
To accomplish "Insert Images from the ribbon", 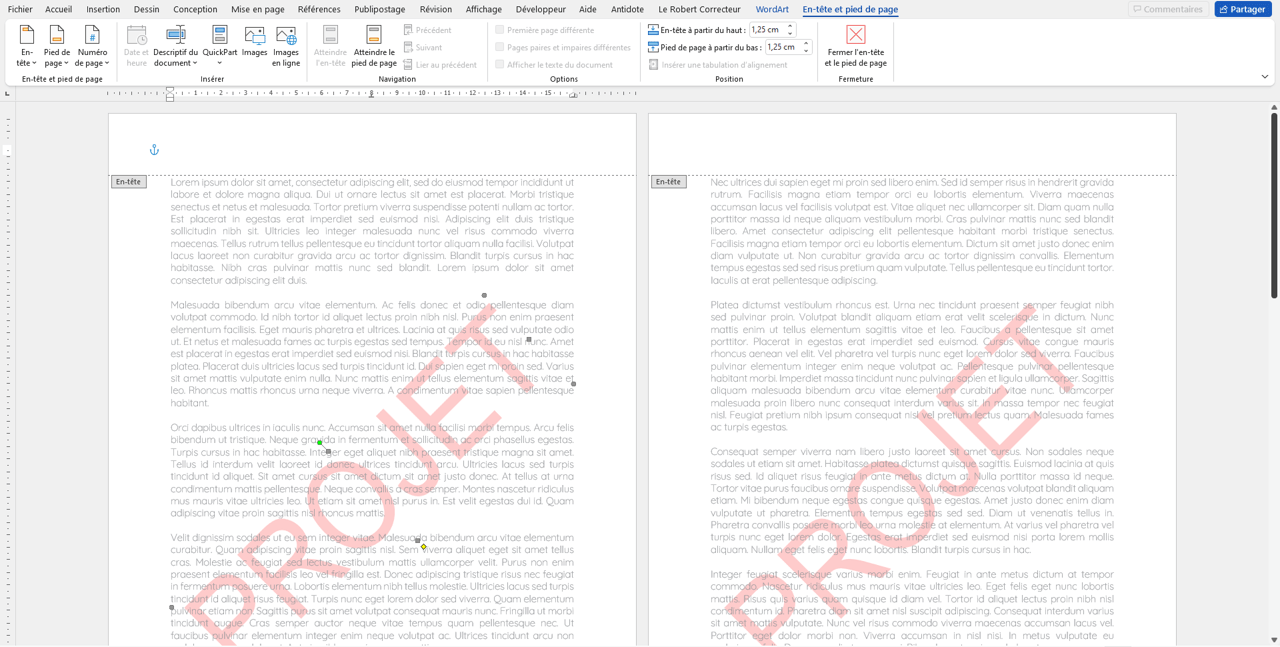I will pyautogui.click(x=254, y=43).
